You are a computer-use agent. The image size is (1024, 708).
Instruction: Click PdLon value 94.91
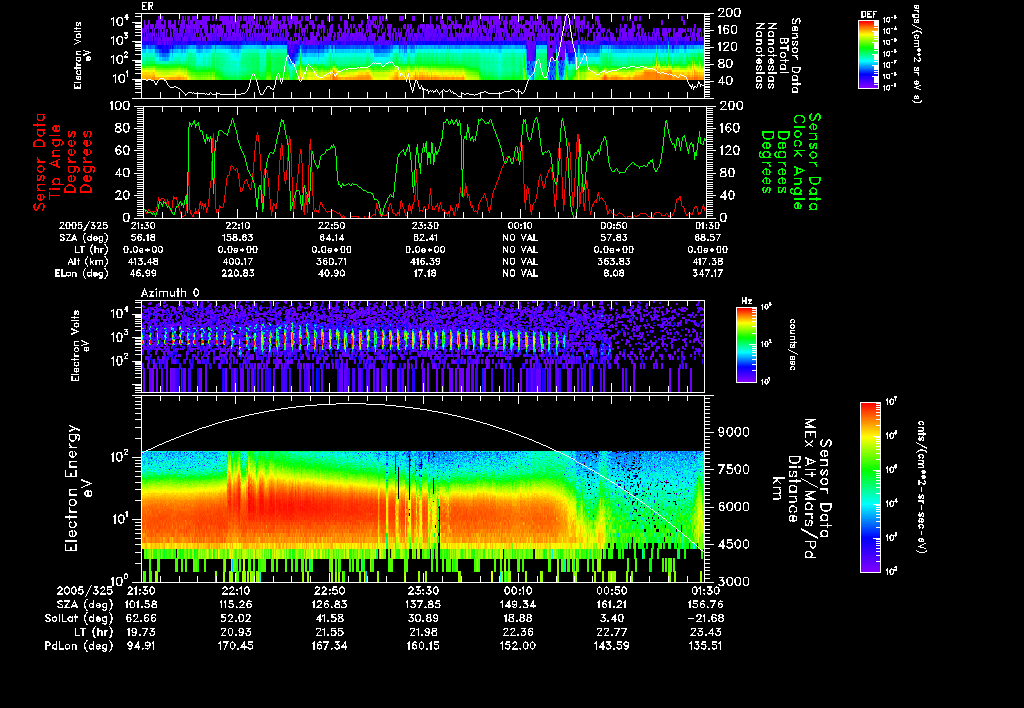pos(143,646)
